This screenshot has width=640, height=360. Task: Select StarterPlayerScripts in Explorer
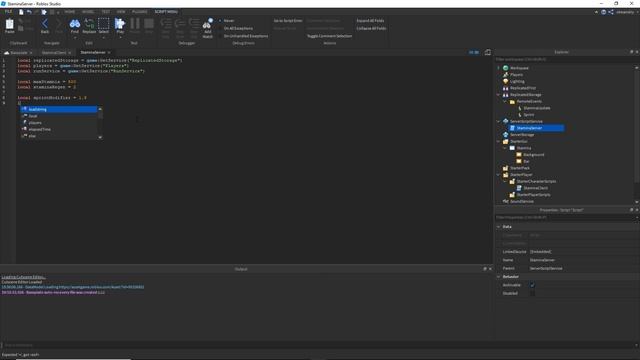coord(533,195)
